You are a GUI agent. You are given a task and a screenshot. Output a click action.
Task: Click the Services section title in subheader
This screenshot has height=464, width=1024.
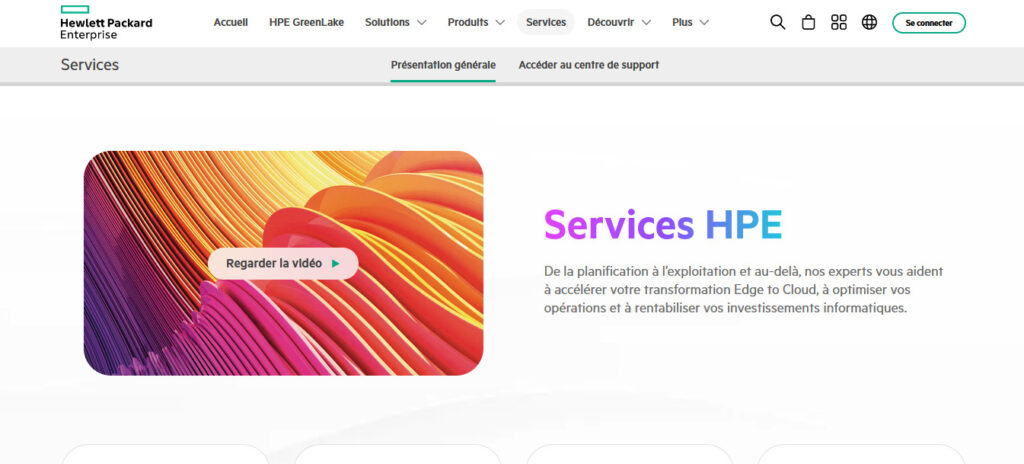(89, 65)
